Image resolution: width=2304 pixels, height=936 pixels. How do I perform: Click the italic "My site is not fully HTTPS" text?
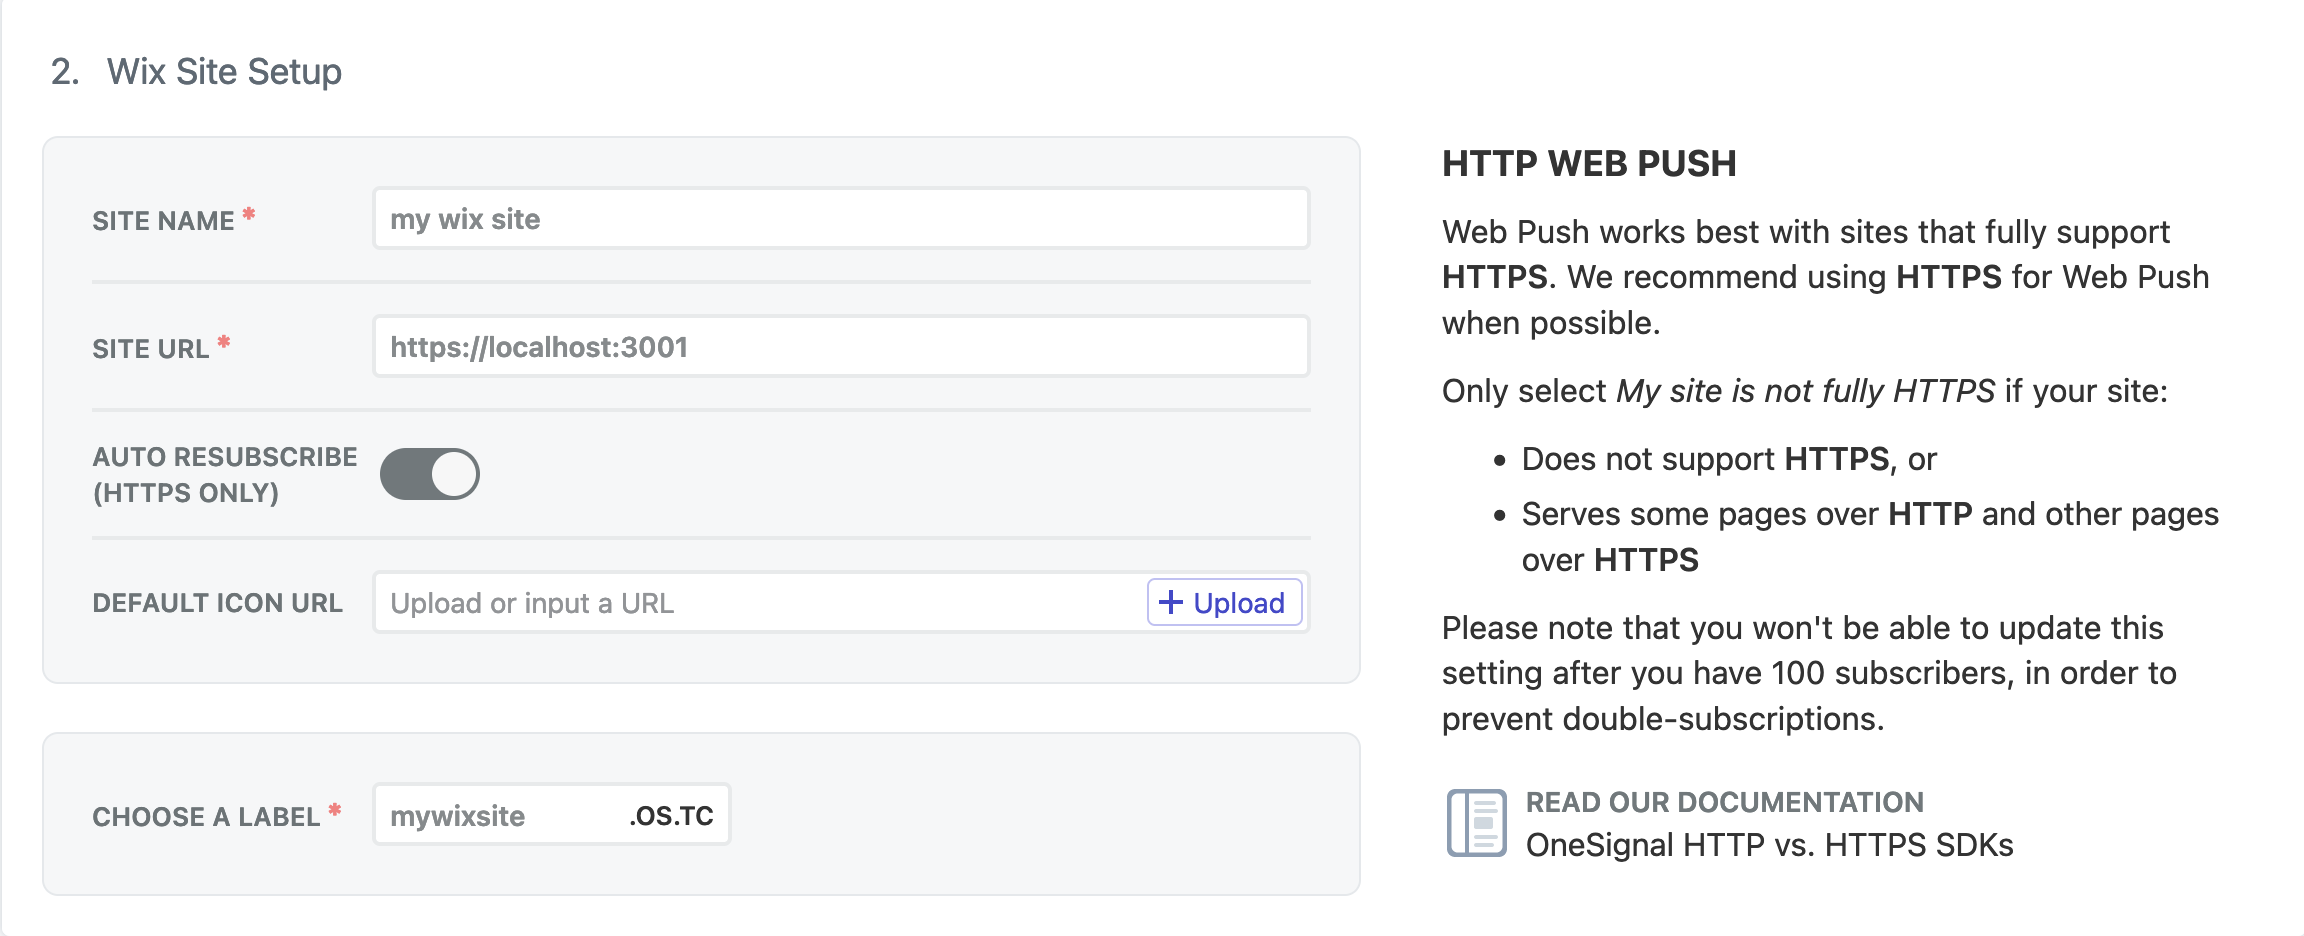(1805, 391)
